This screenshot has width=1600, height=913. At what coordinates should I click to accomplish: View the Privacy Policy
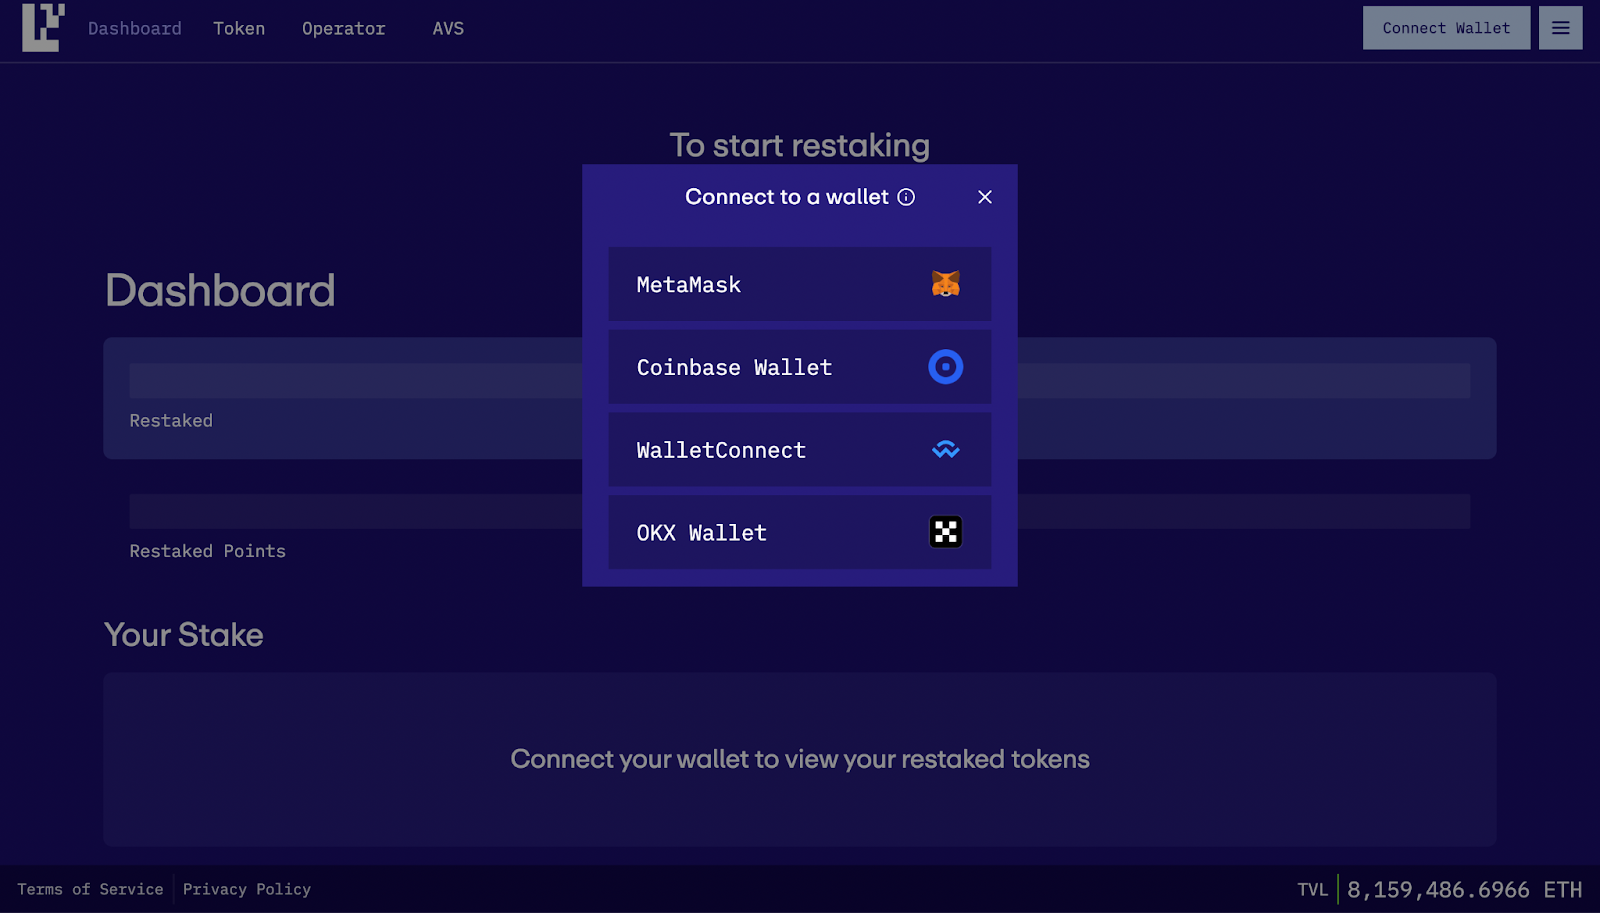[246, 889]
